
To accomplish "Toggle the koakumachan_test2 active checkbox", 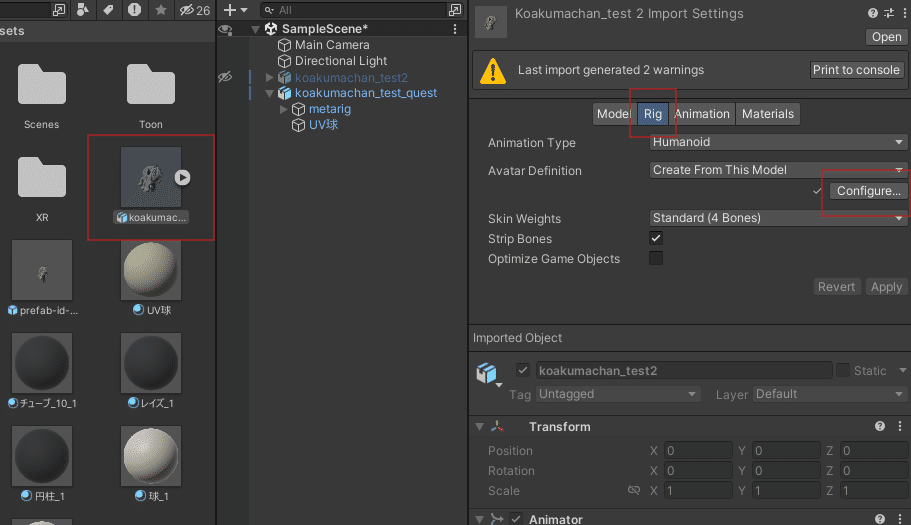I will pyautogui.click(x=523, y=370).
